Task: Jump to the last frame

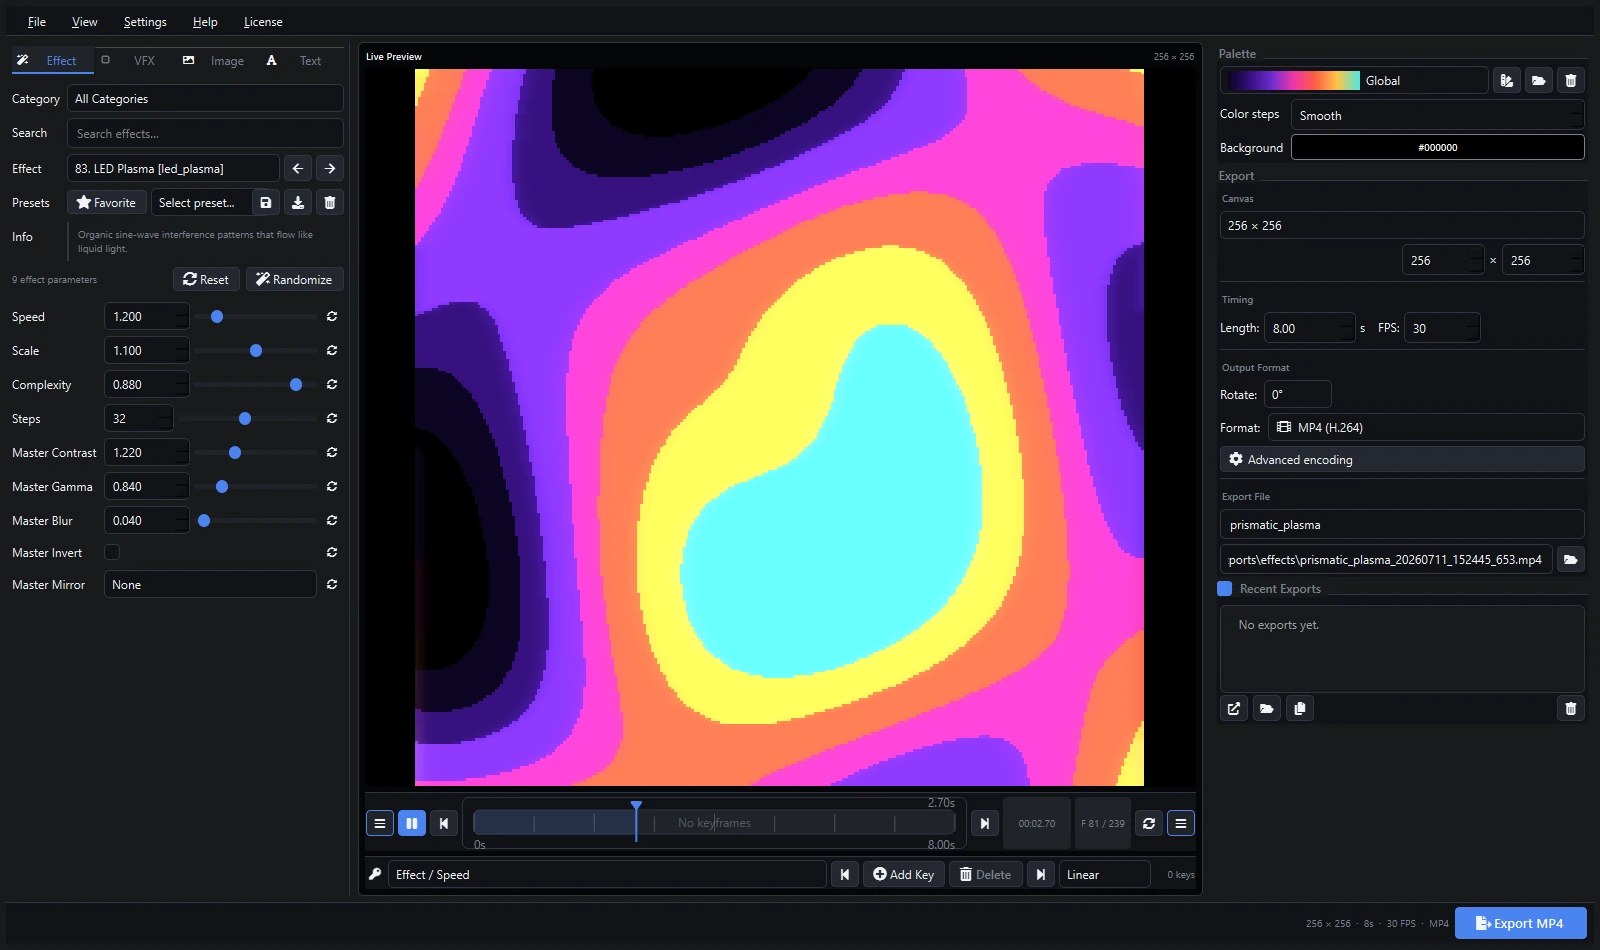Action: point(985,823)
